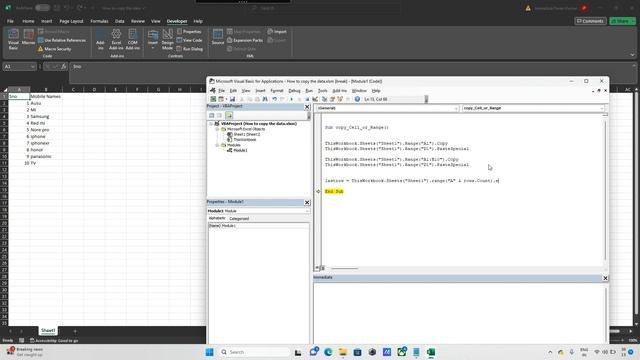
Task: Toggle Use Relative References option
Action: point(62,40)
